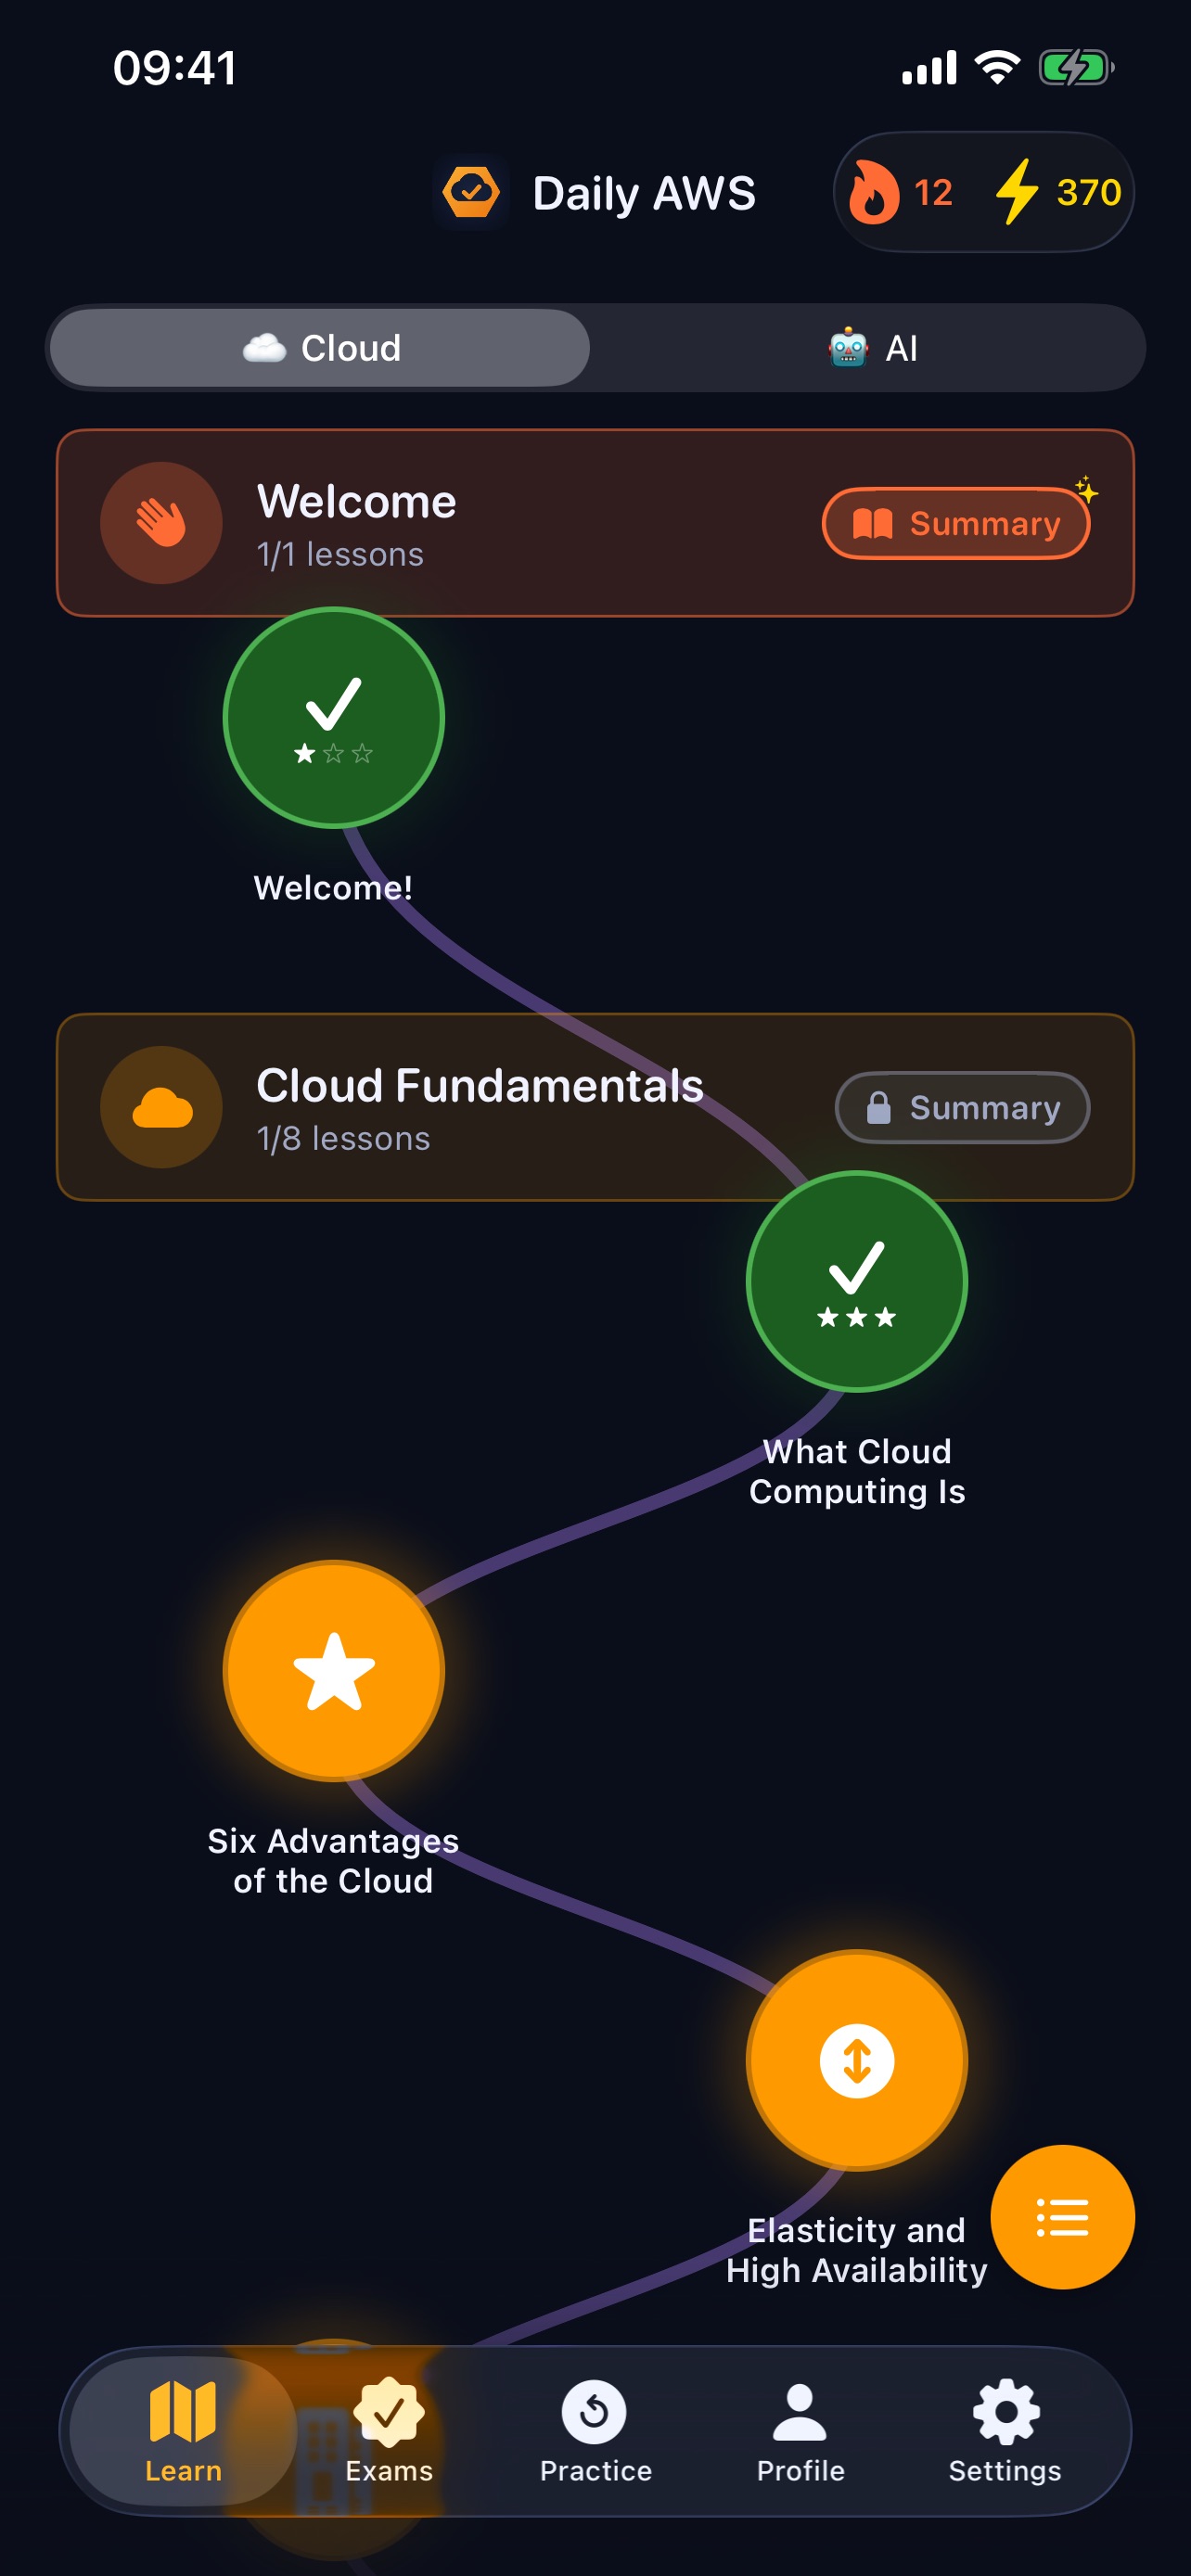Tap the Wi-Fi status icon

click(997, 67)
